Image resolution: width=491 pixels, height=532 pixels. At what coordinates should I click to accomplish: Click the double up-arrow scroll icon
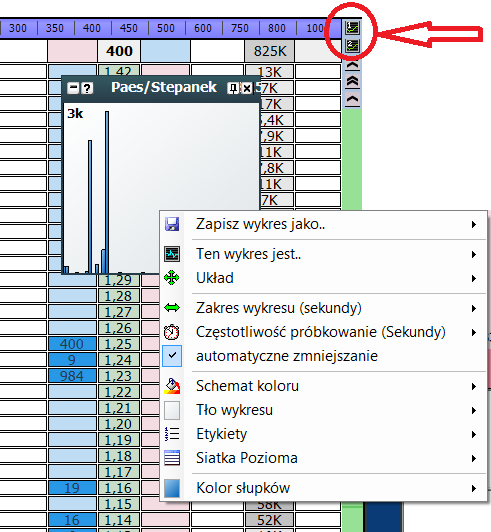tap(353, 81)
